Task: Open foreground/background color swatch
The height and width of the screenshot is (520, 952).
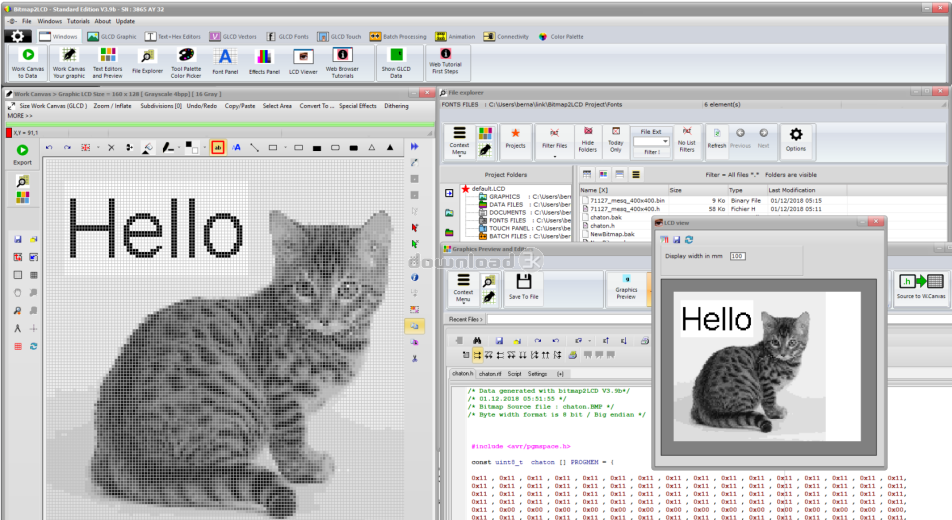Action: tap(192, 147)
